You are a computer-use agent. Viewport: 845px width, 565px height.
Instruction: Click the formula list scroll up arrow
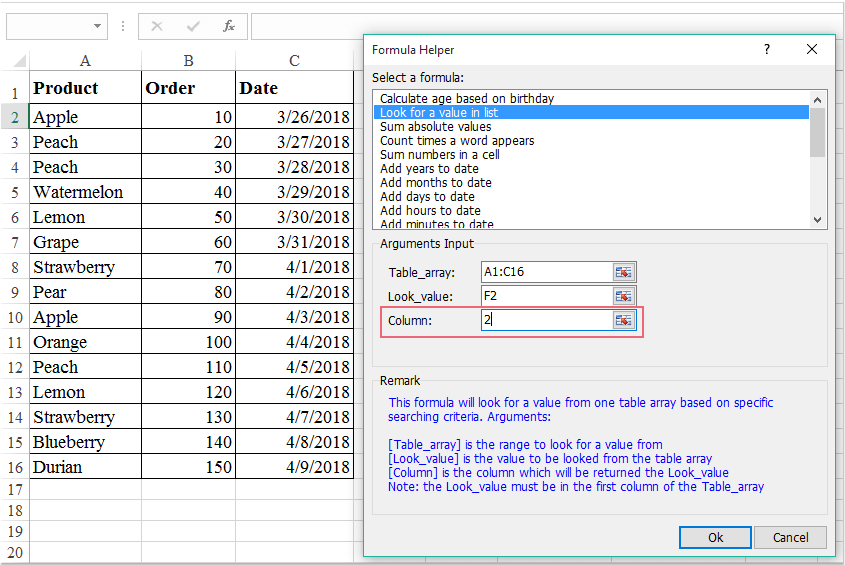817,100
